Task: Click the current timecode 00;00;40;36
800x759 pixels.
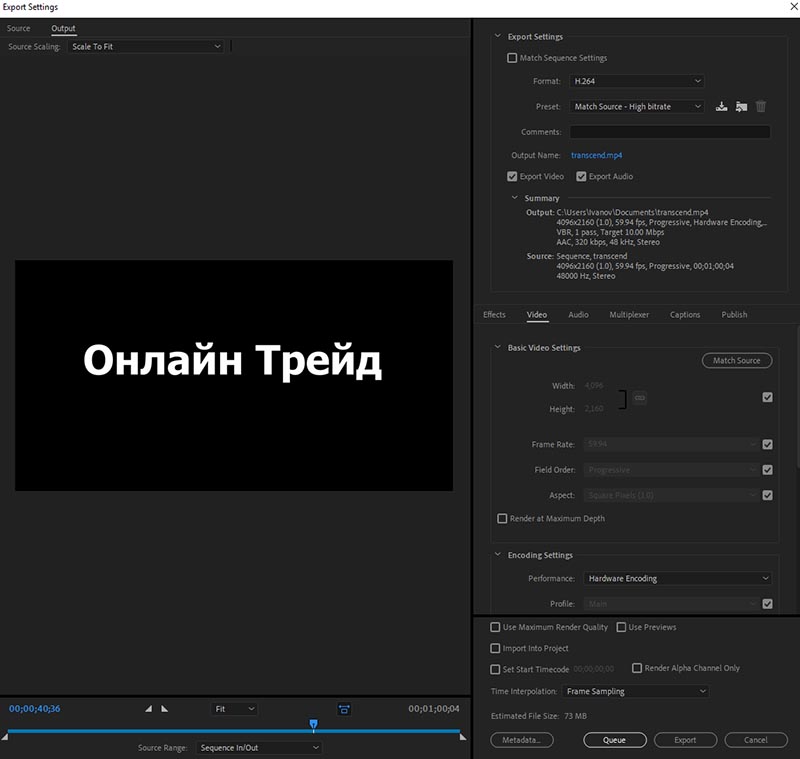Action: pyautogui.click(x=35, y=708)
